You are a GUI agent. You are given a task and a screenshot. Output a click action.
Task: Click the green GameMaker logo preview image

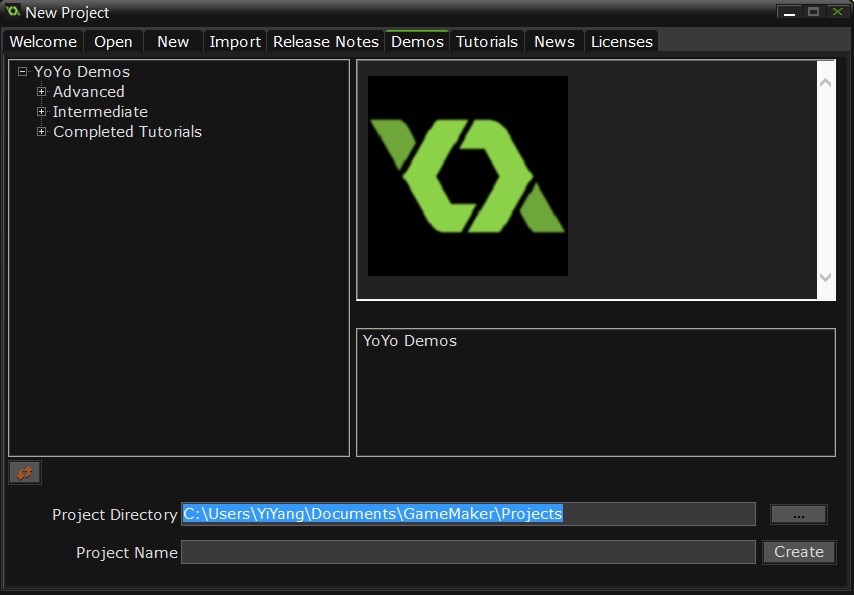468,176
